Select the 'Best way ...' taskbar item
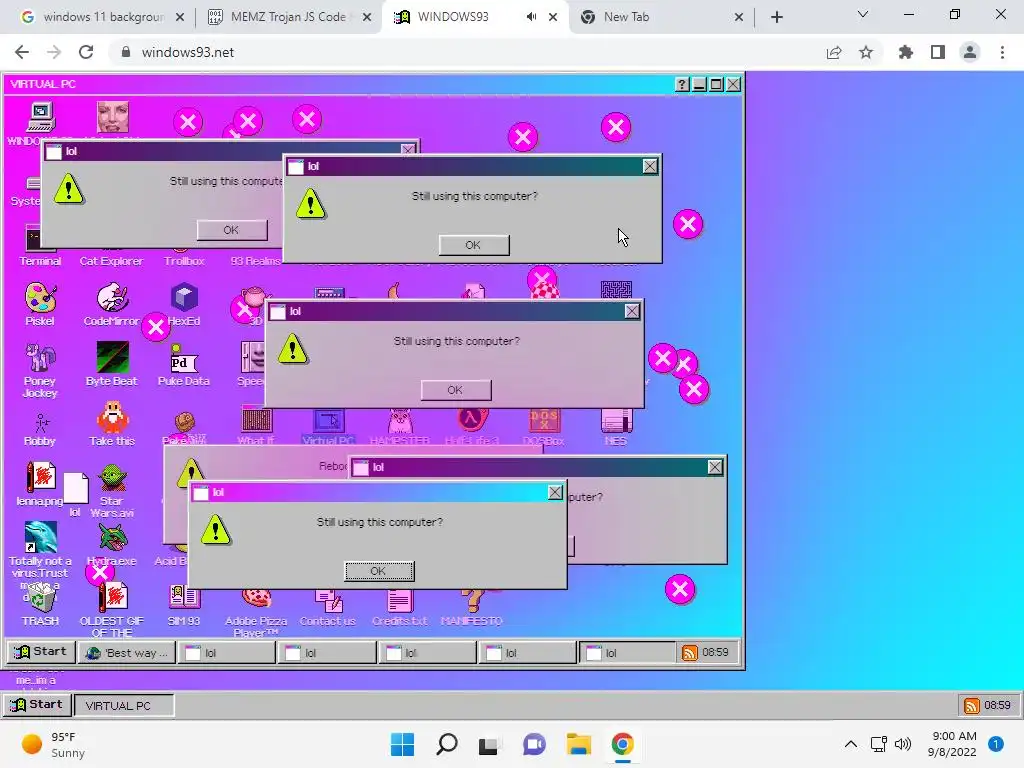Image resolution: width=1024 pixels, height=768 pixels. coord(127,652)
